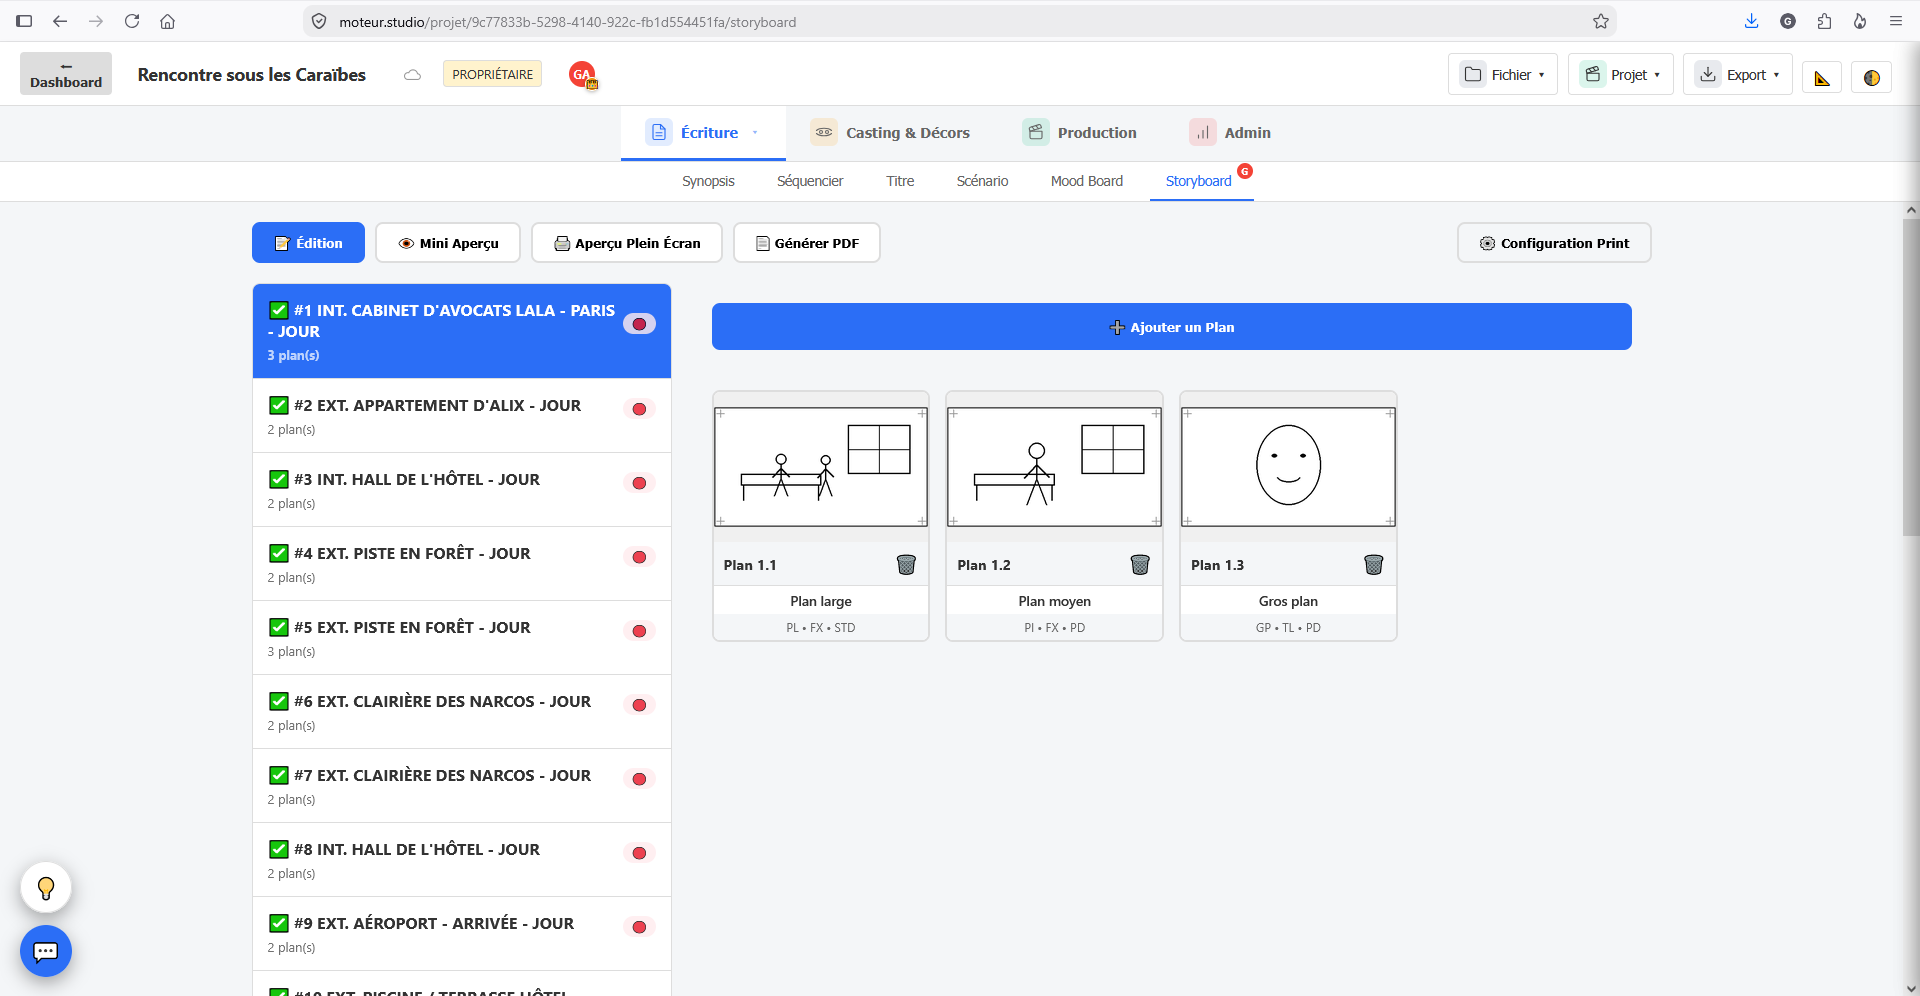Toggle red dot on scene #2
This screenshot has height=996, width=1920.
tap(639, 409)
